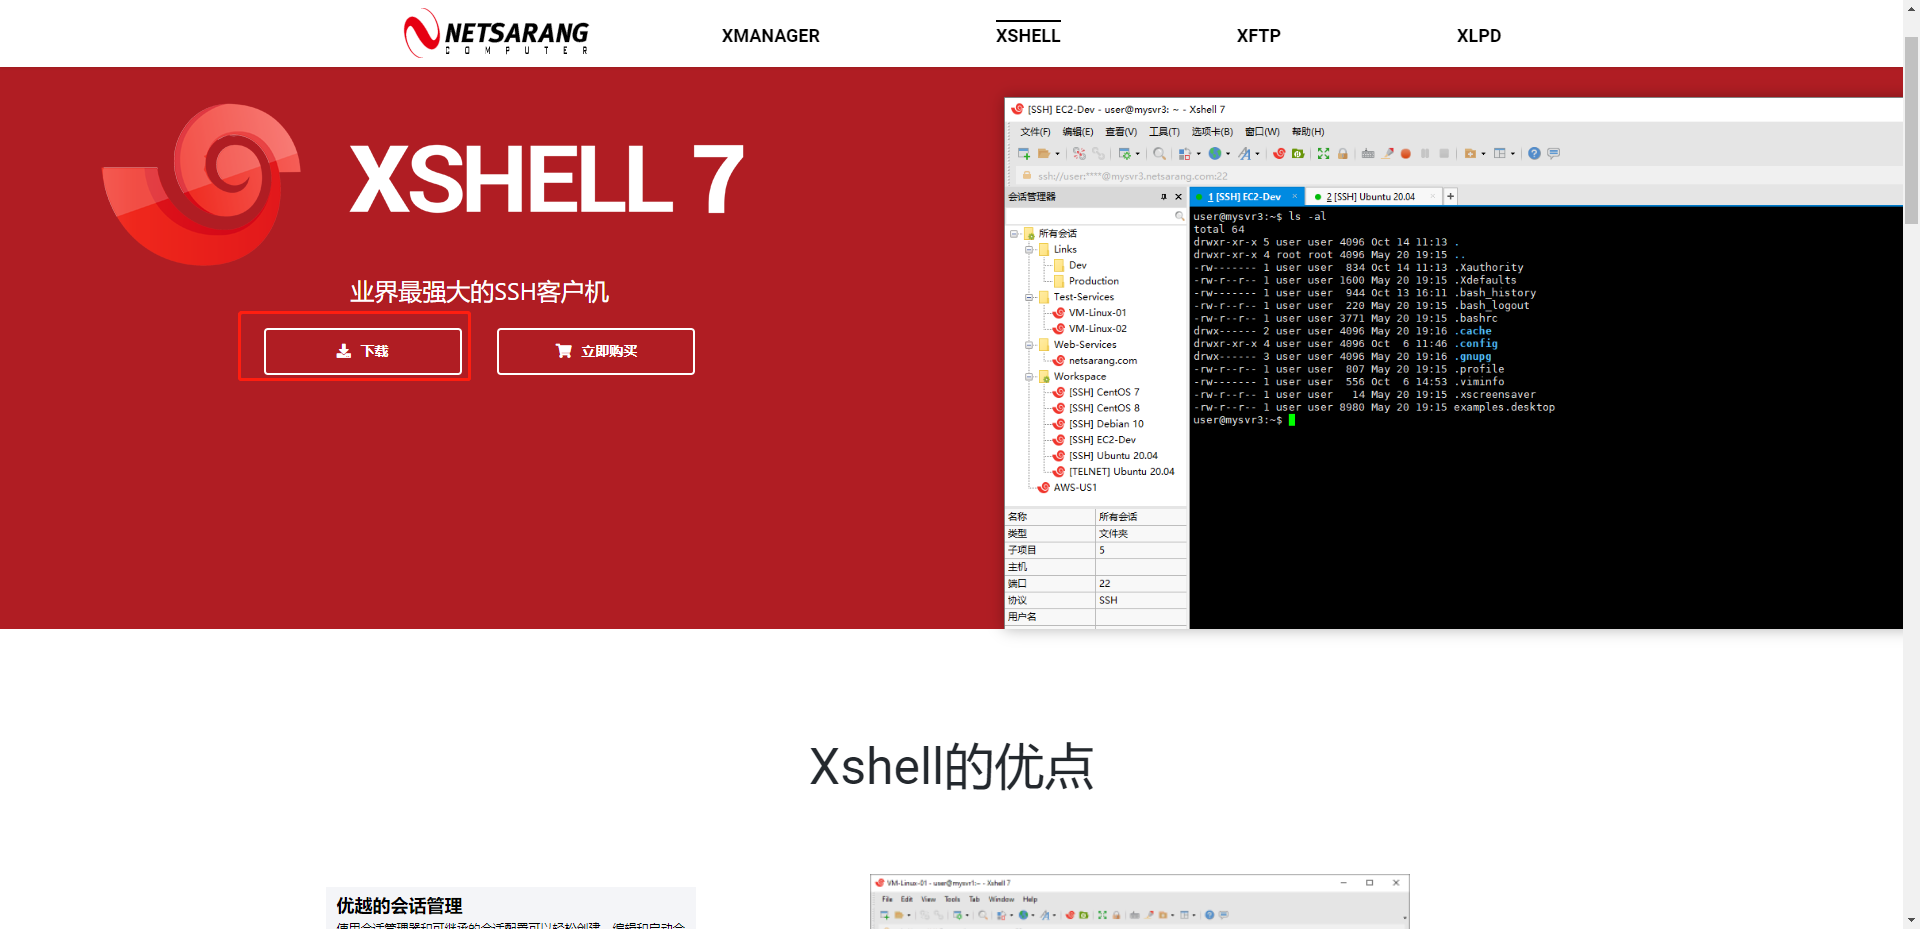Screen dimensions: 1920x929
Task: Click the page vertical scrollbar thumb
Action: coord(1911,130)
